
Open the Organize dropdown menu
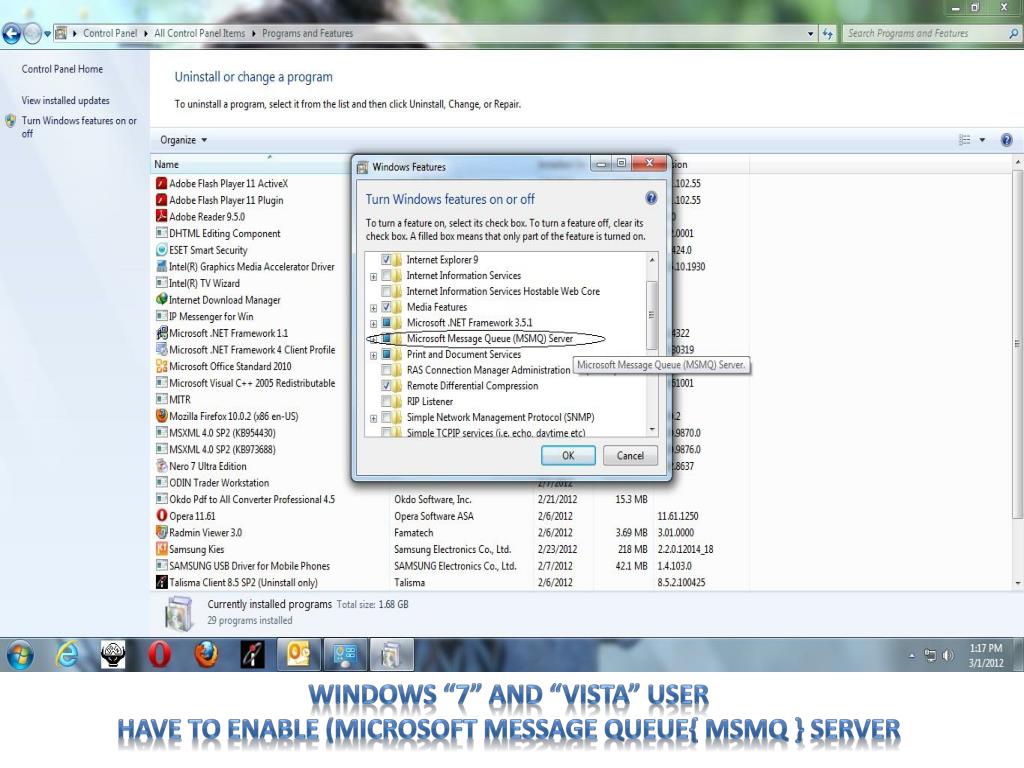tap(184, 140)
